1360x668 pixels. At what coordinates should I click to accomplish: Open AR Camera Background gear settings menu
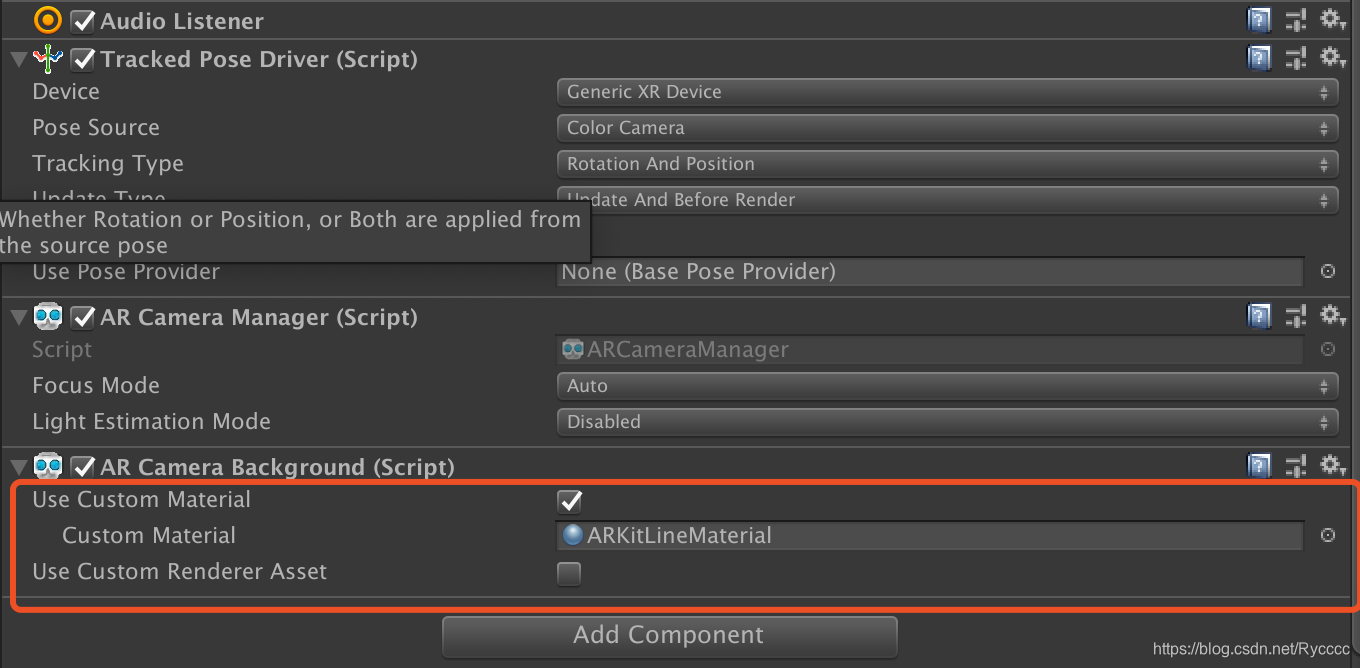[x=1330, y=466]
